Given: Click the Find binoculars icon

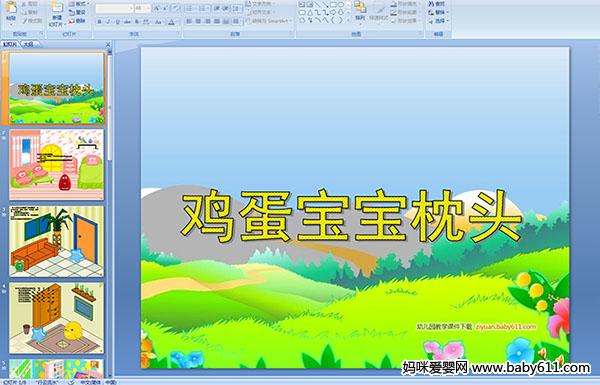Looking at the screenshot, I should (x=431, y=4).
